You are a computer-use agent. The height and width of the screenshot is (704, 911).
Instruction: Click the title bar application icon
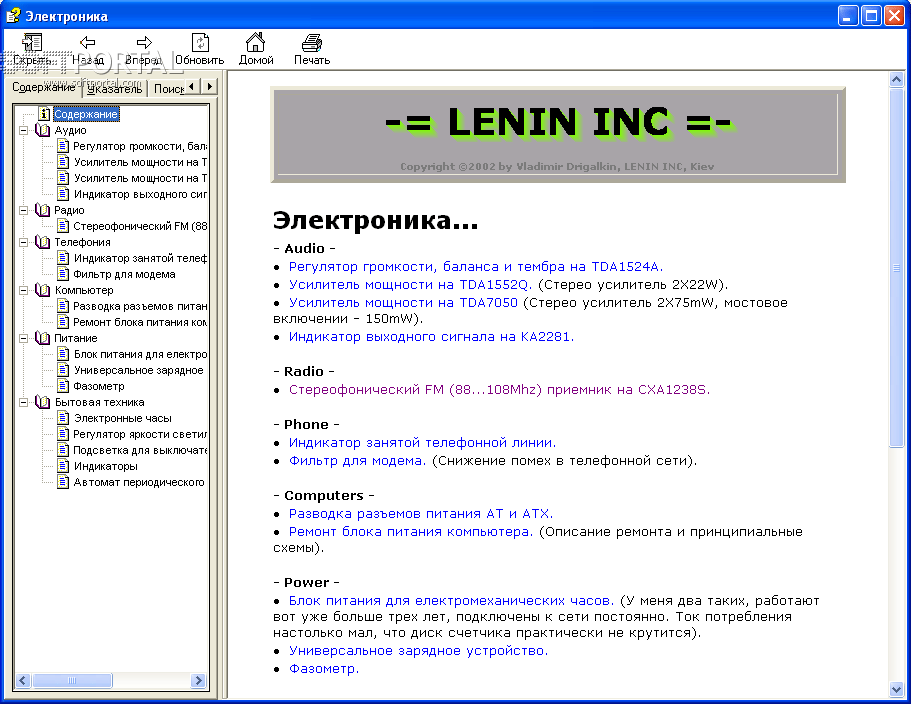coord(13,16)
